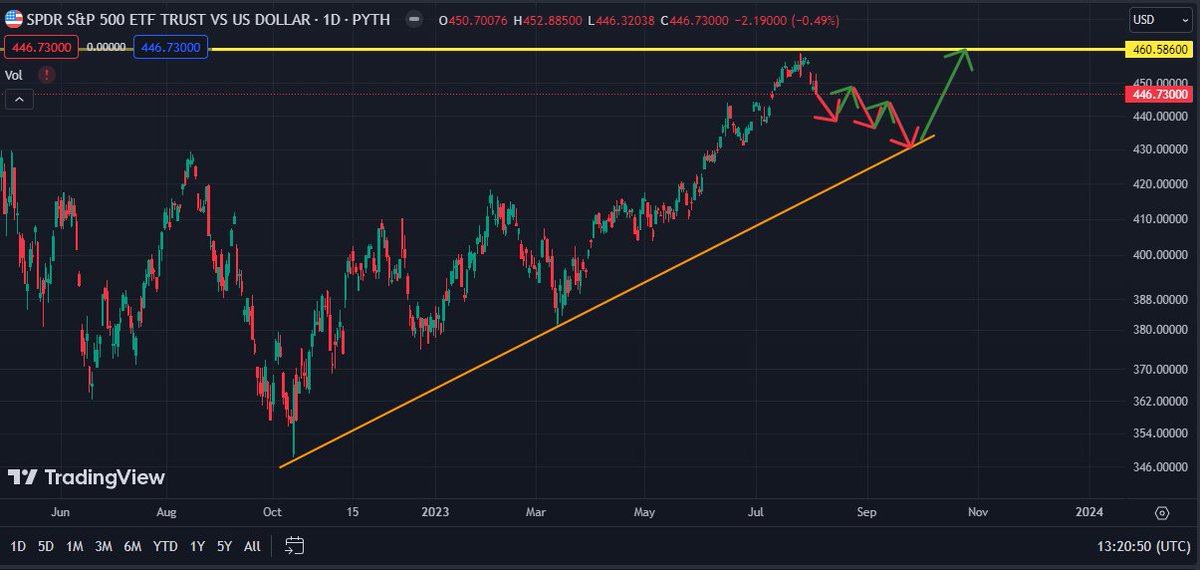Click the 420.00000 price axis label

pos(1161,184)
